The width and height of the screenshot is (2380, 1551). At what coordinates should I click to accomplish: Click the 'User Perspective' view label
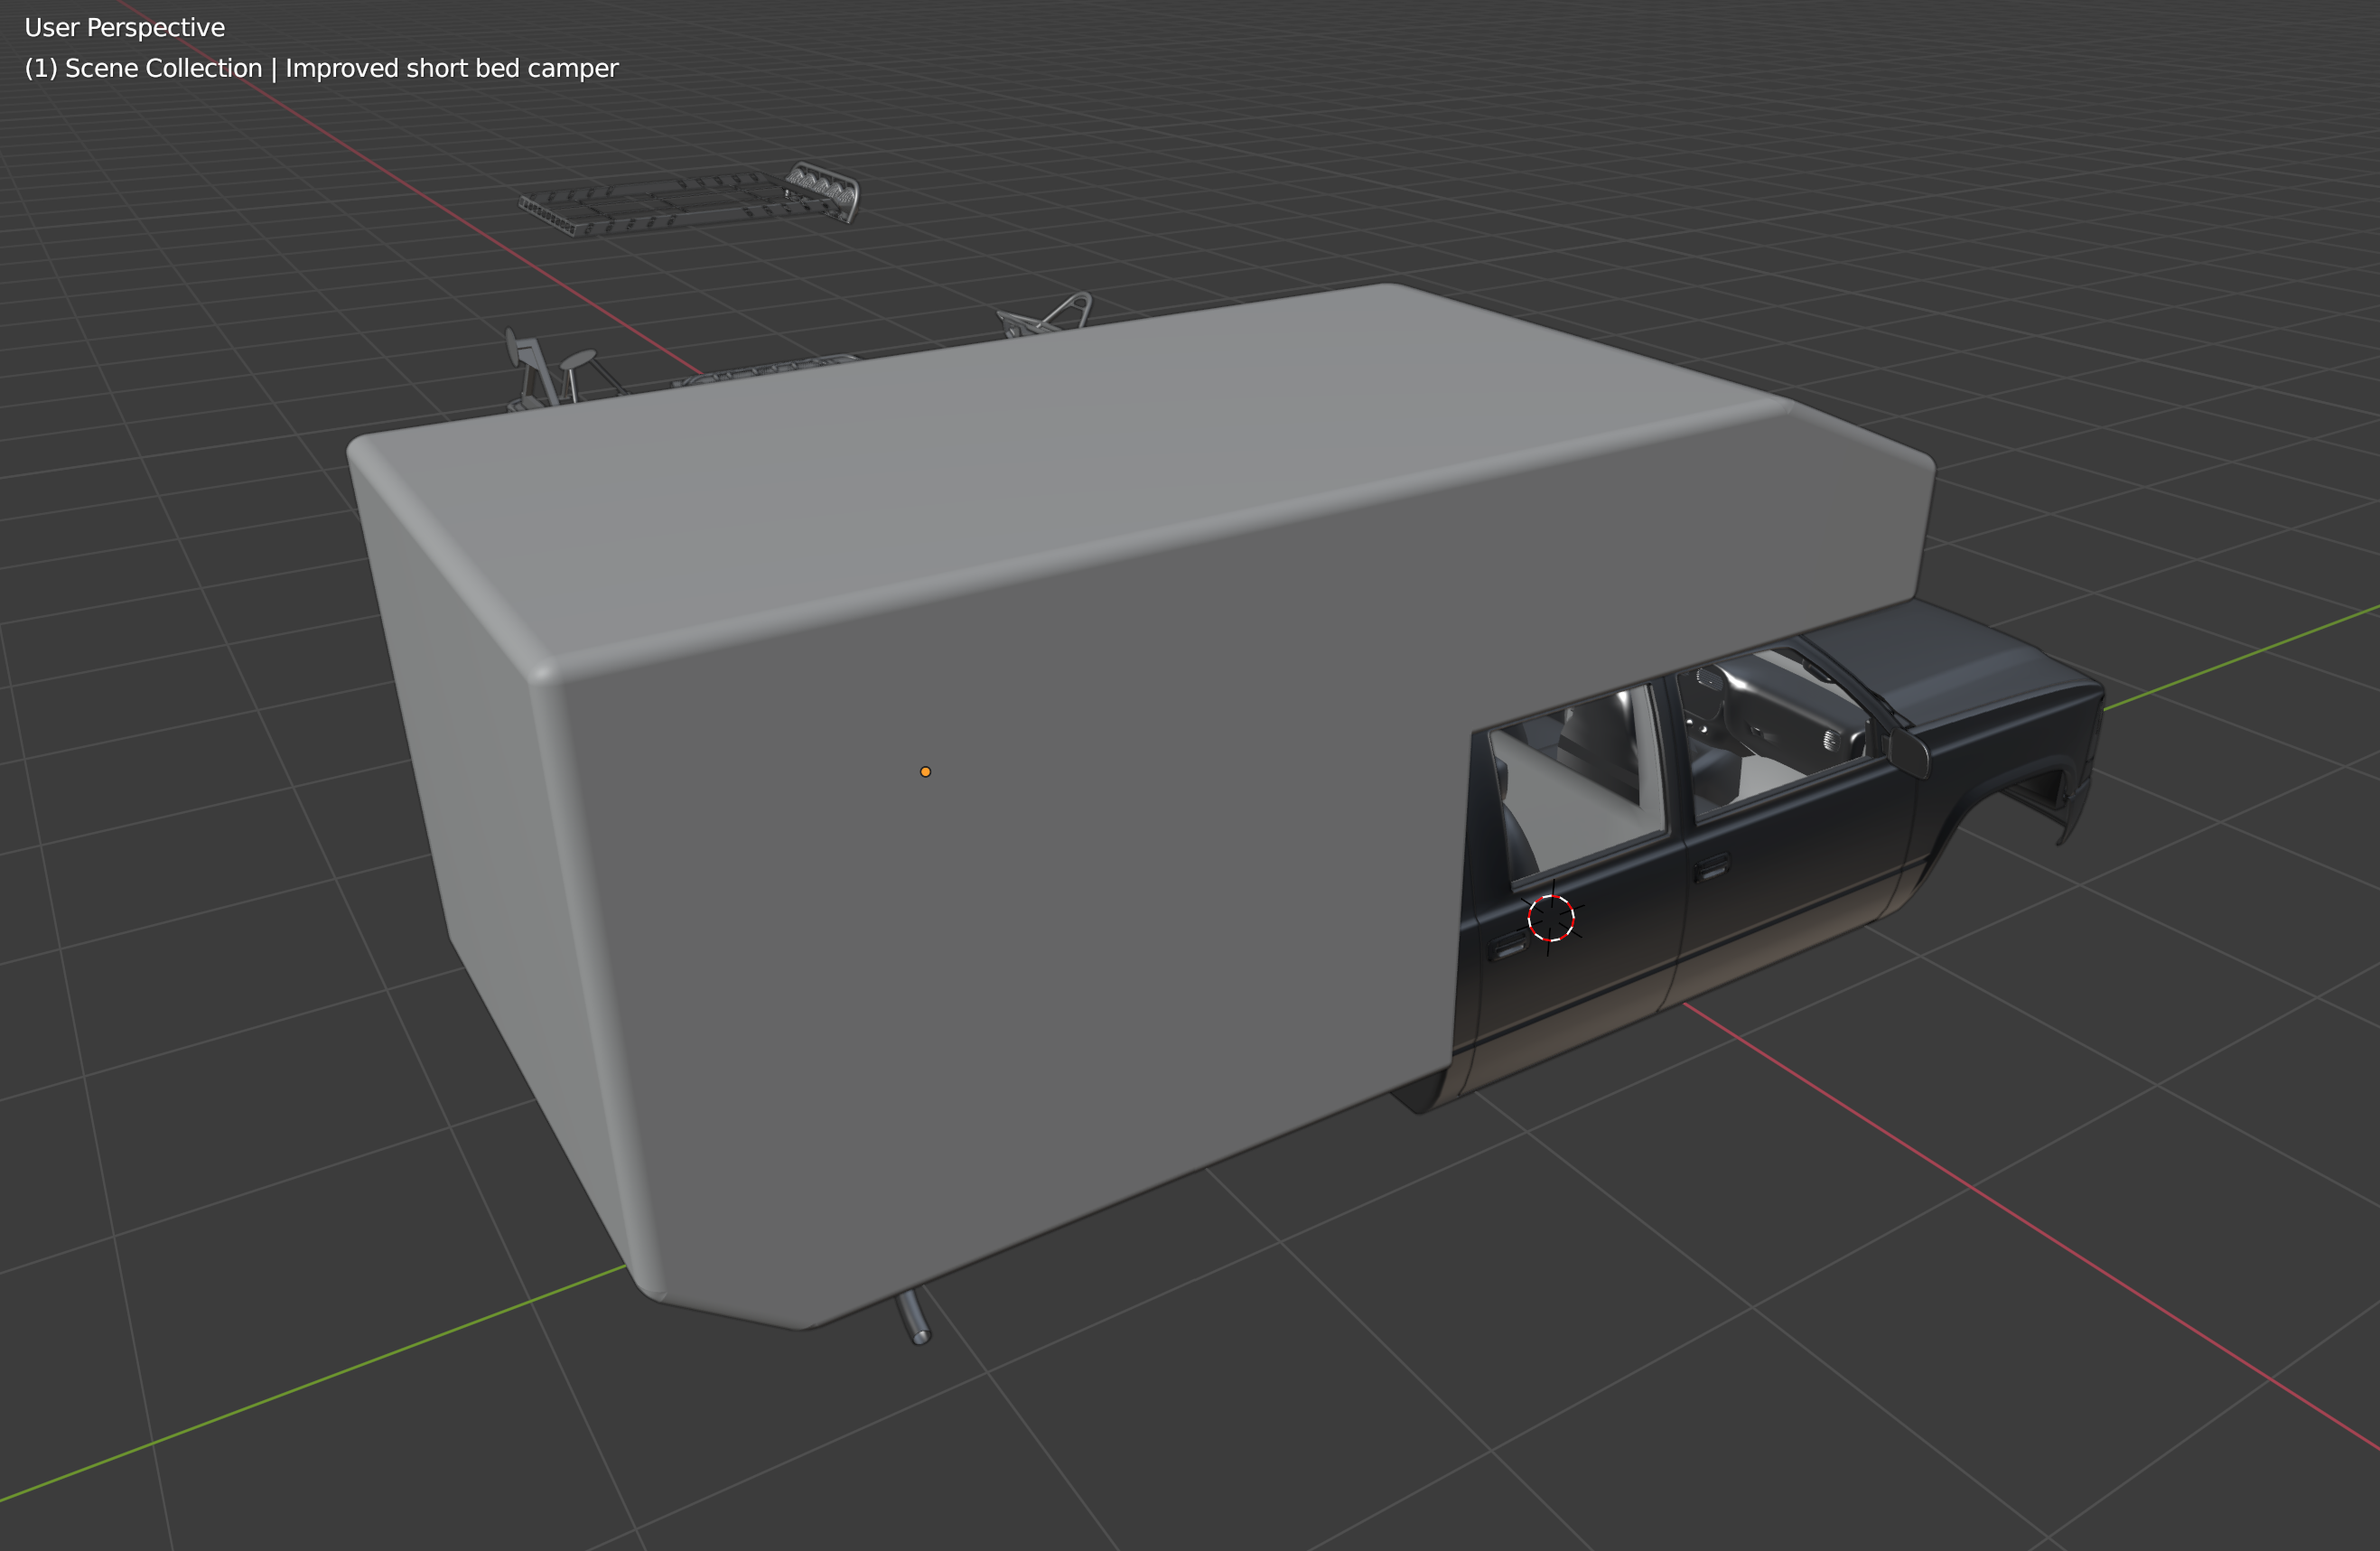click(x=124, y=27)
